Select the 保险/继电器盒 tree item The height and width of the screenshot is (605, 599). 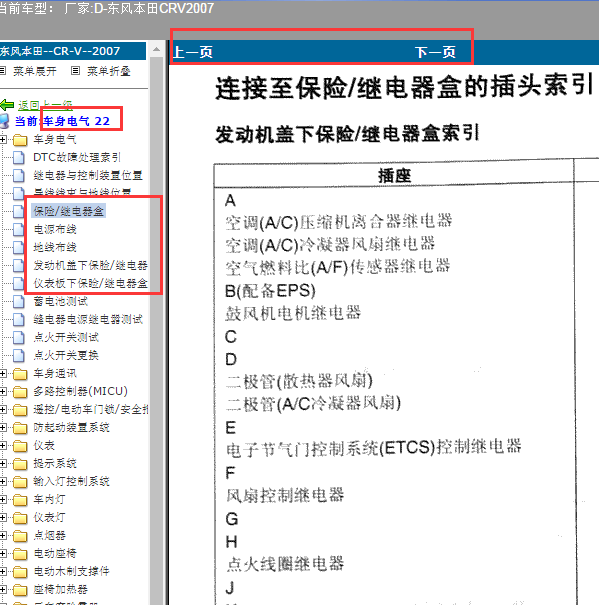pos(69,211)
